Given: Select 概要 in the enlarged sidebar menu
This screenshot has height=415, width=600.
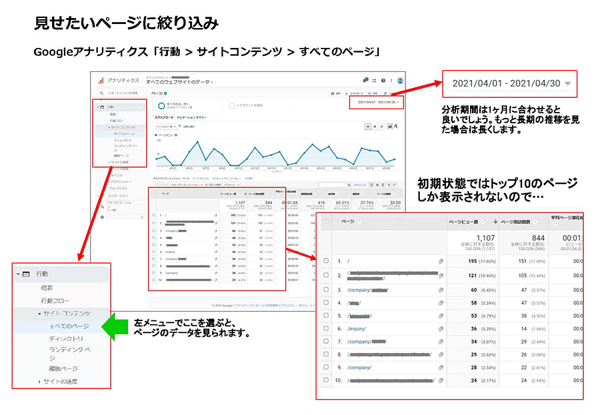Looking at the screenshot, I should 47,288.
